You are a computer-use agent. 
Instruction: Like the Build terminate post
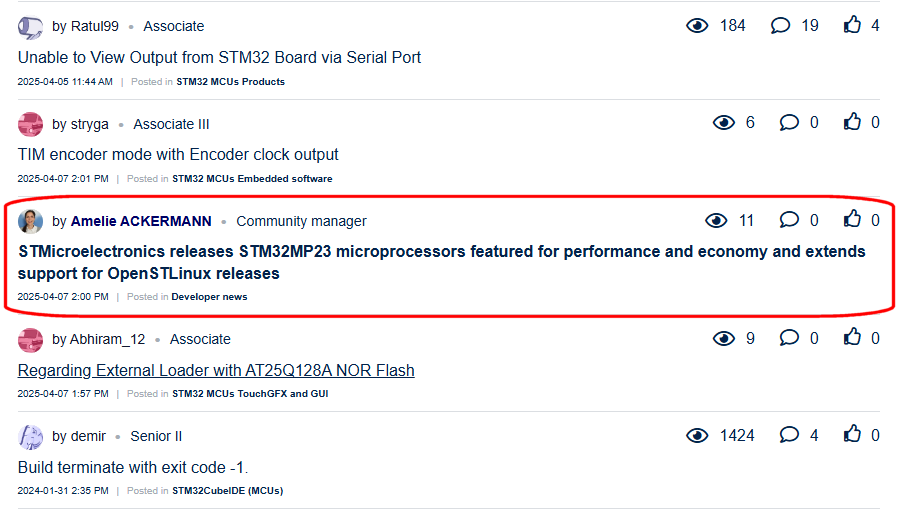click(852, 435)
